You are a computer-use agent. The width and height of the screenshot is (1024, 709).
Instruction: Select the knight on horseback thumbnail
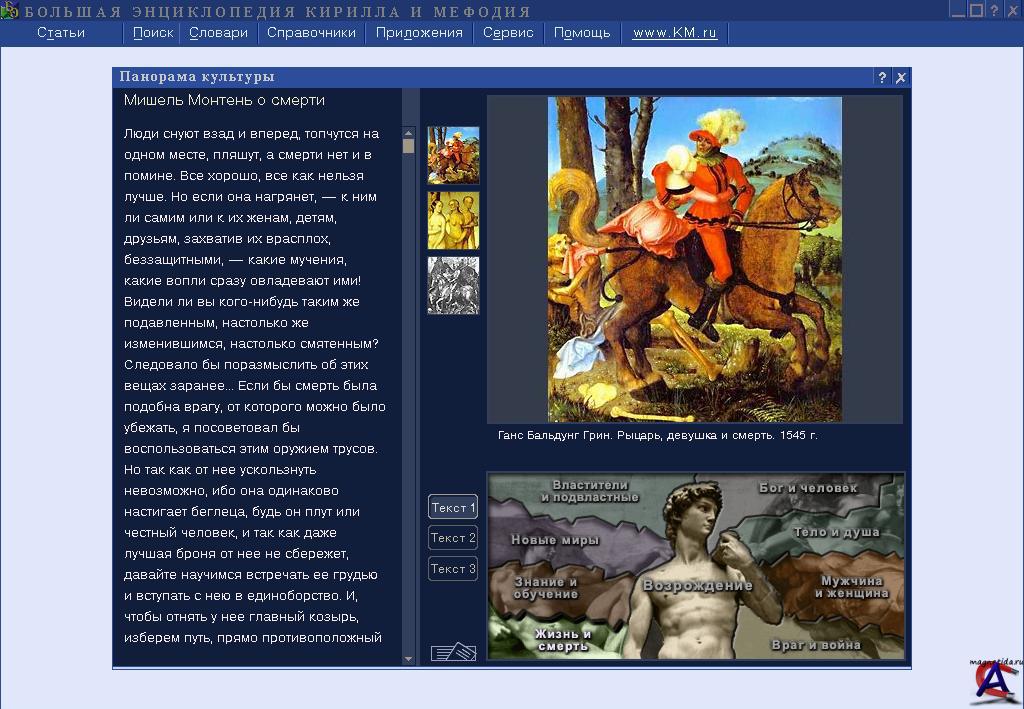click(453, 155)
